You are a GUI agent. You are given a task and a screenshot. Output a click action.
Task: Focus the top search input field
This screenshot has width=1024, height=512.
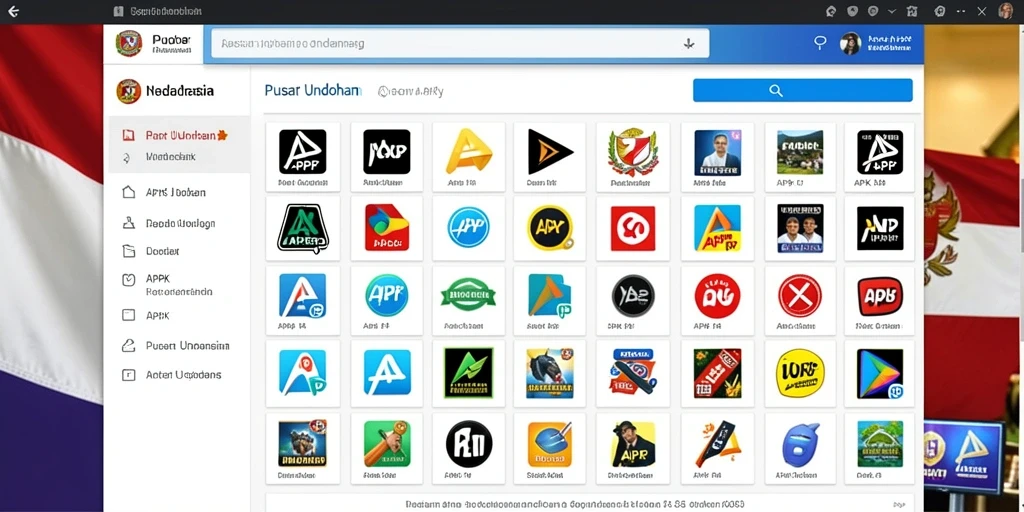click(x=460, y=44)
